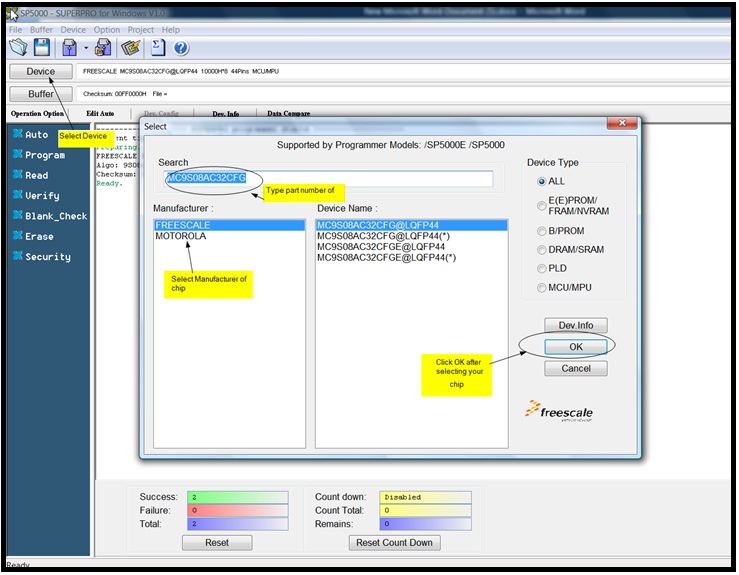
Task: Run the Program operation in the sidebar
Action: click(45, 155)
